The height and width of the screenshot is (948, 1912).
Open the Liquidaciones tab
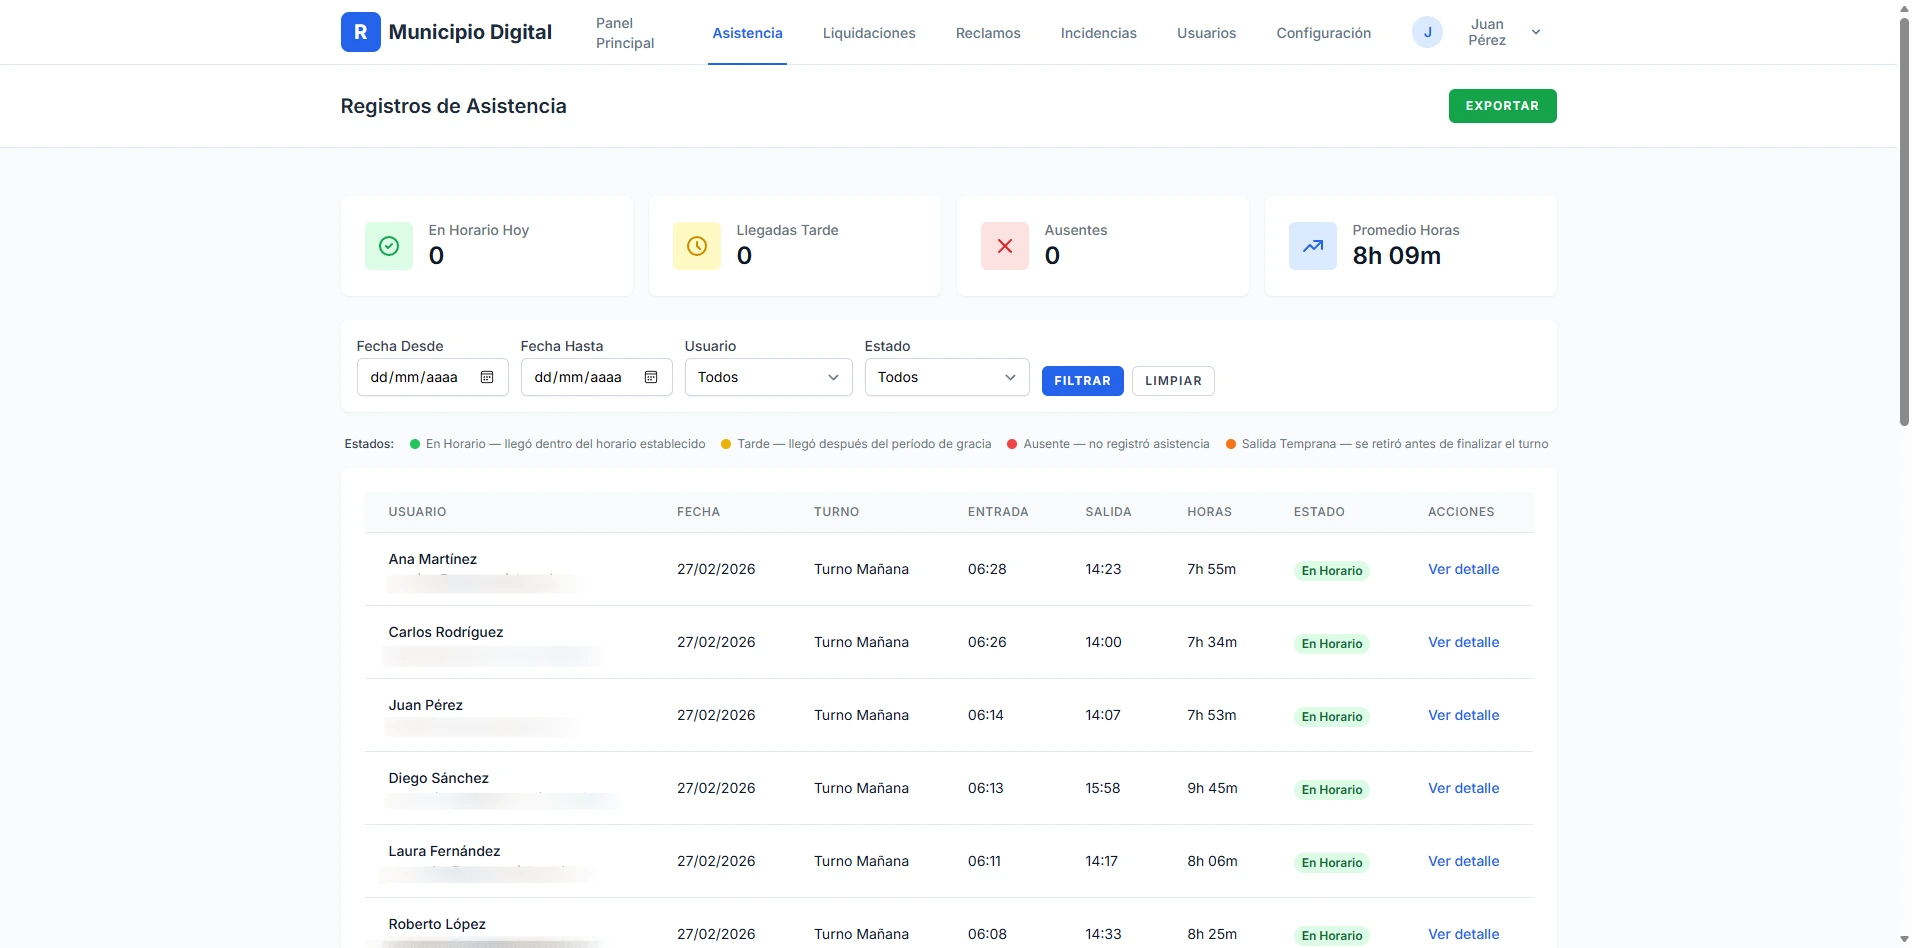point(869,33)
